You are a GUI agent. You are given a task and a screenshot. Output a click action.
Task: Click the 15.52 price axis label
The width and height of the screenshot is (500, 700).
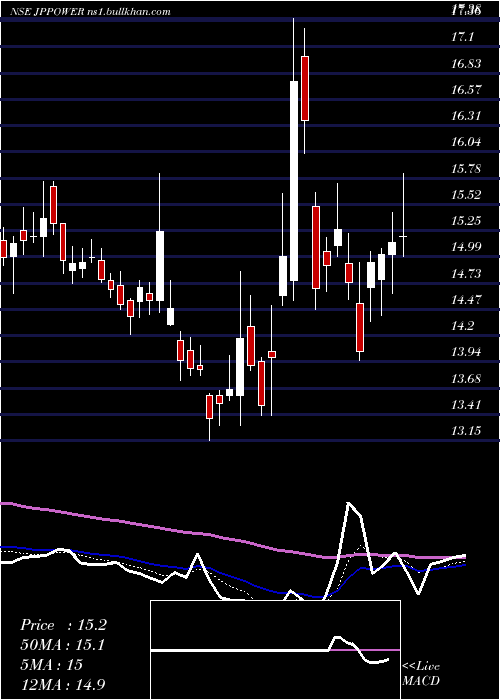point(466,195)
